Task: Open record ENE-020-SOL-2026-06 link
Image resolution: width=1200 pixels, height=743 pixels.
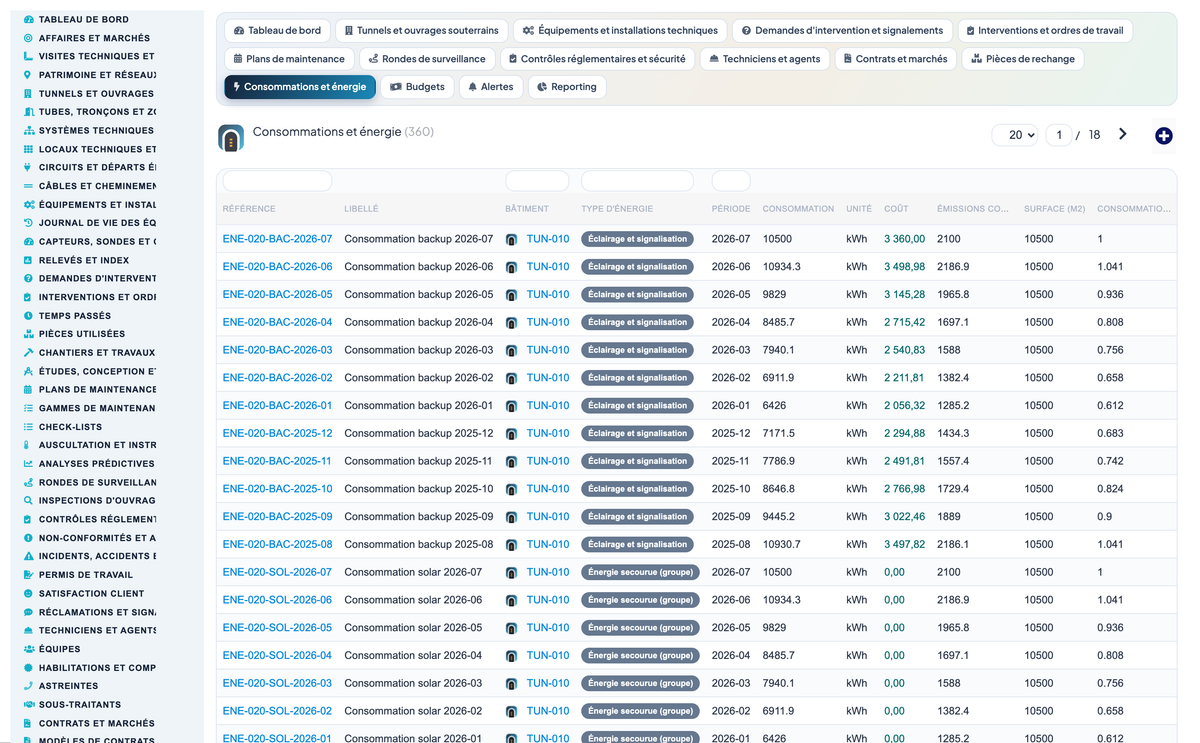Action: 277,601
